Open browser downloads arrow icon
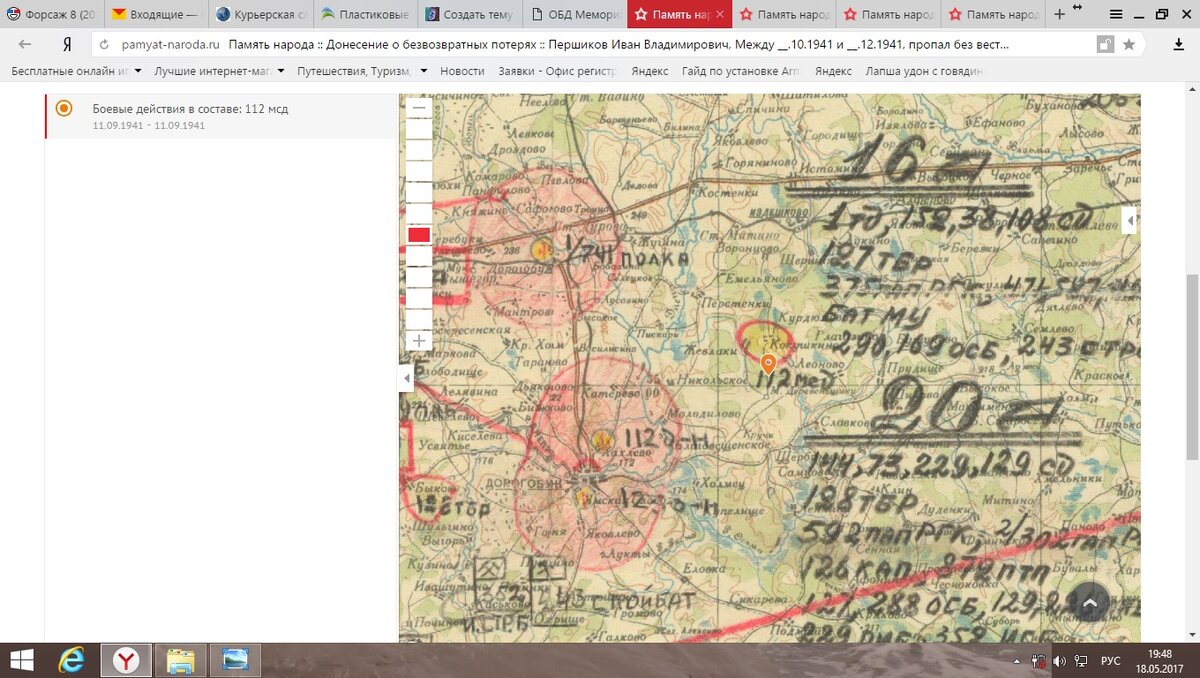The width and height of the screenshot is (1200, 678). click(1180, 45)
